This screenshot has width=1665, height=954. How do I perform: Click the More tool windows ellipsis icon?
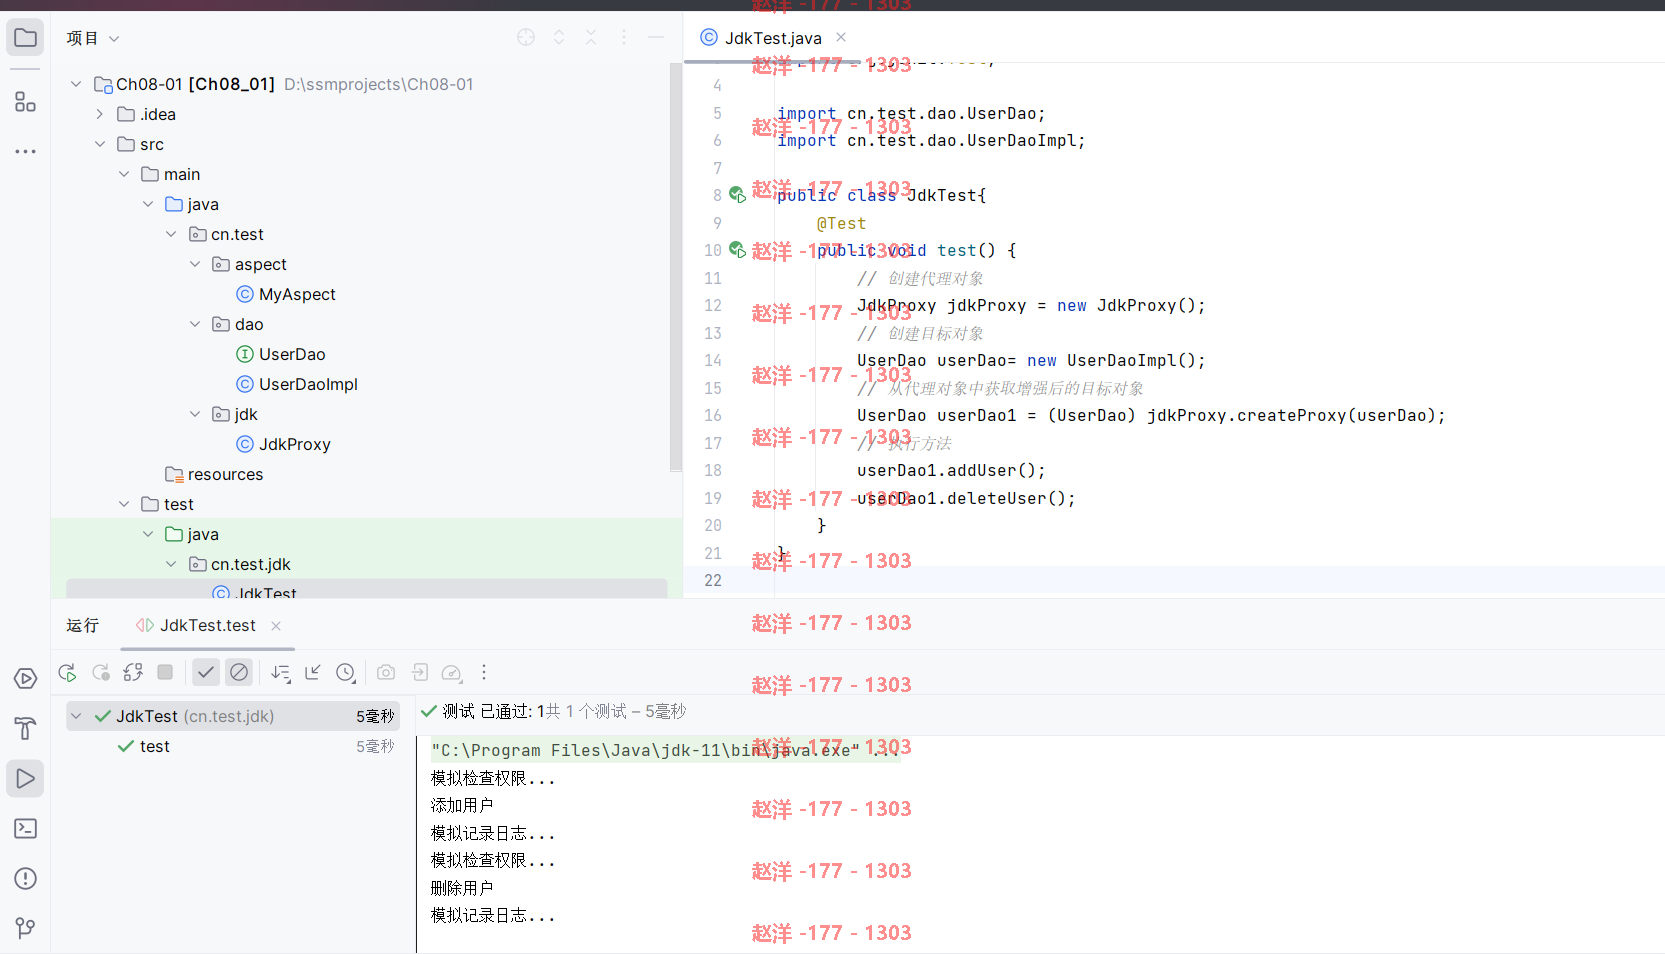(25, 152)
